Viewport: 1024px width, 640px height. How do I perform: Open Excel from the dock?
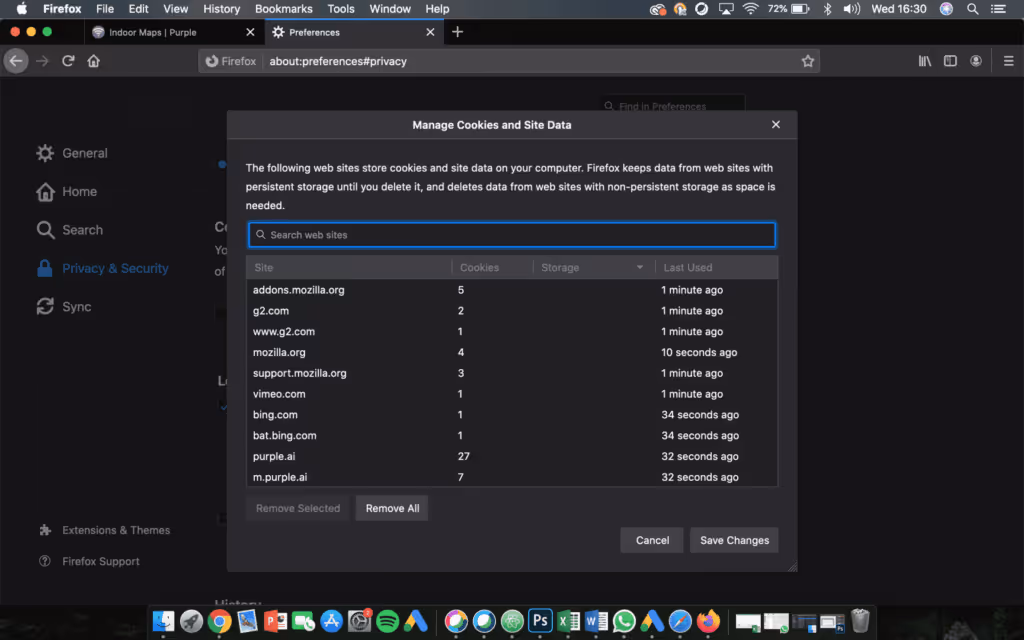[569, 621]
